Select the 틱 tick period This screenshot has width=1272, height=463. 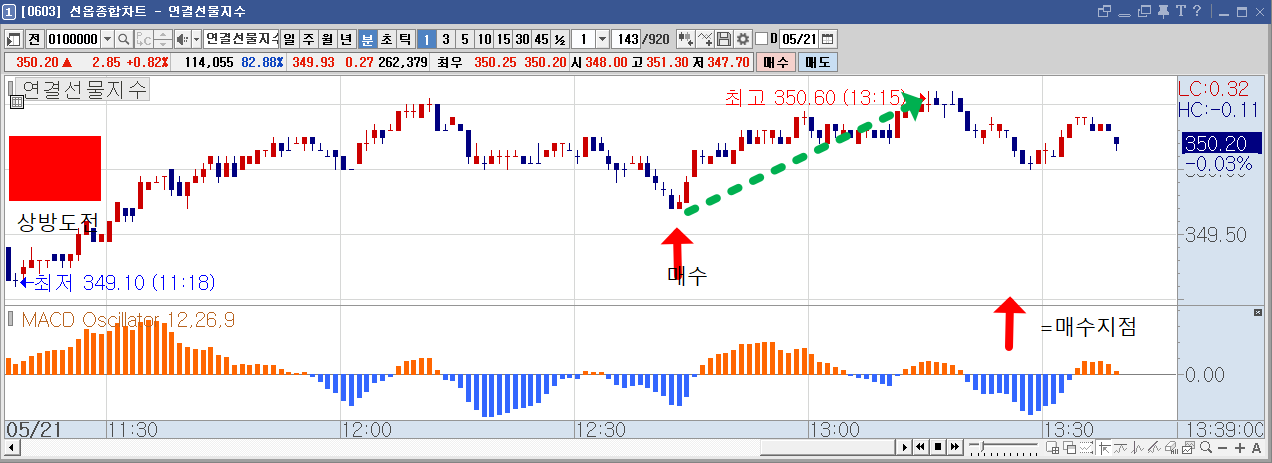(x=405, y=39)
